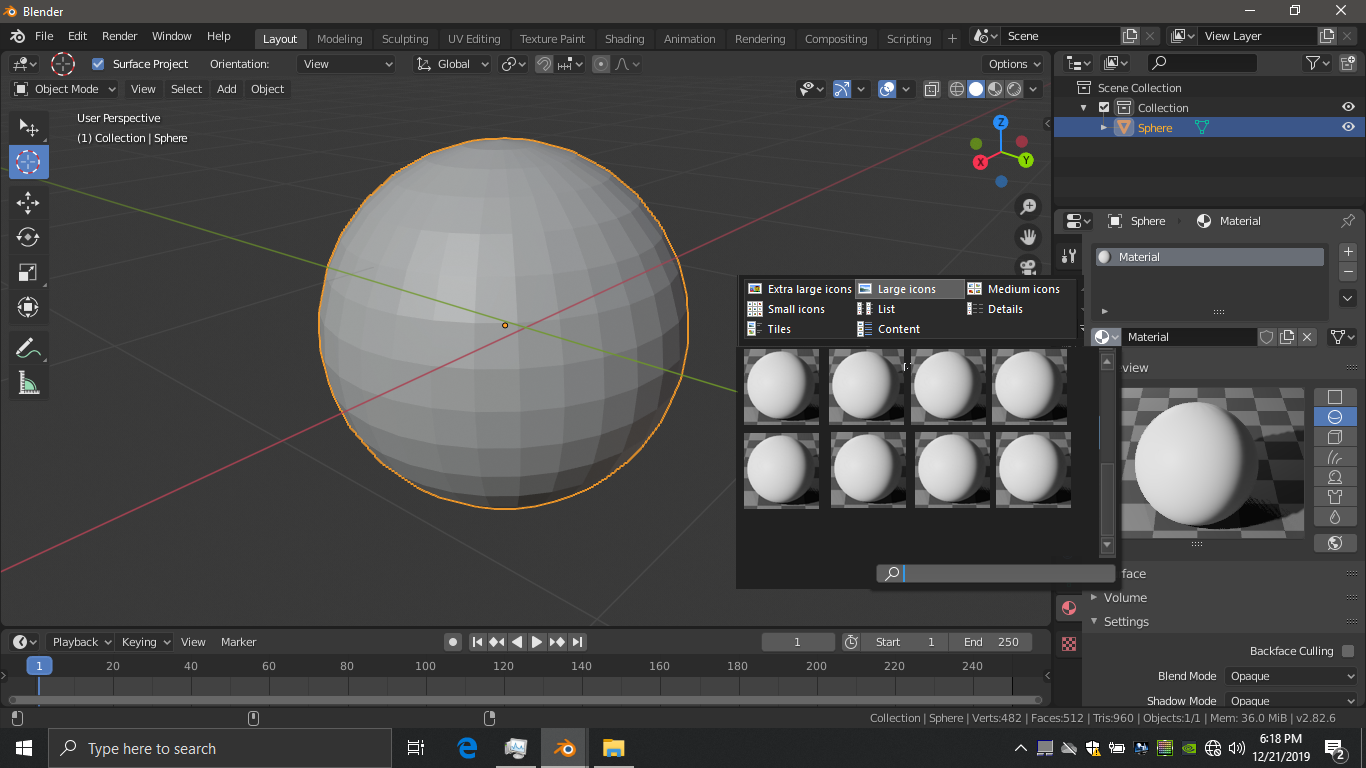This screenshot has height=768, width=1366.
Task: Choose the hair strands preview icon
Action: (x=1335, y=457)
